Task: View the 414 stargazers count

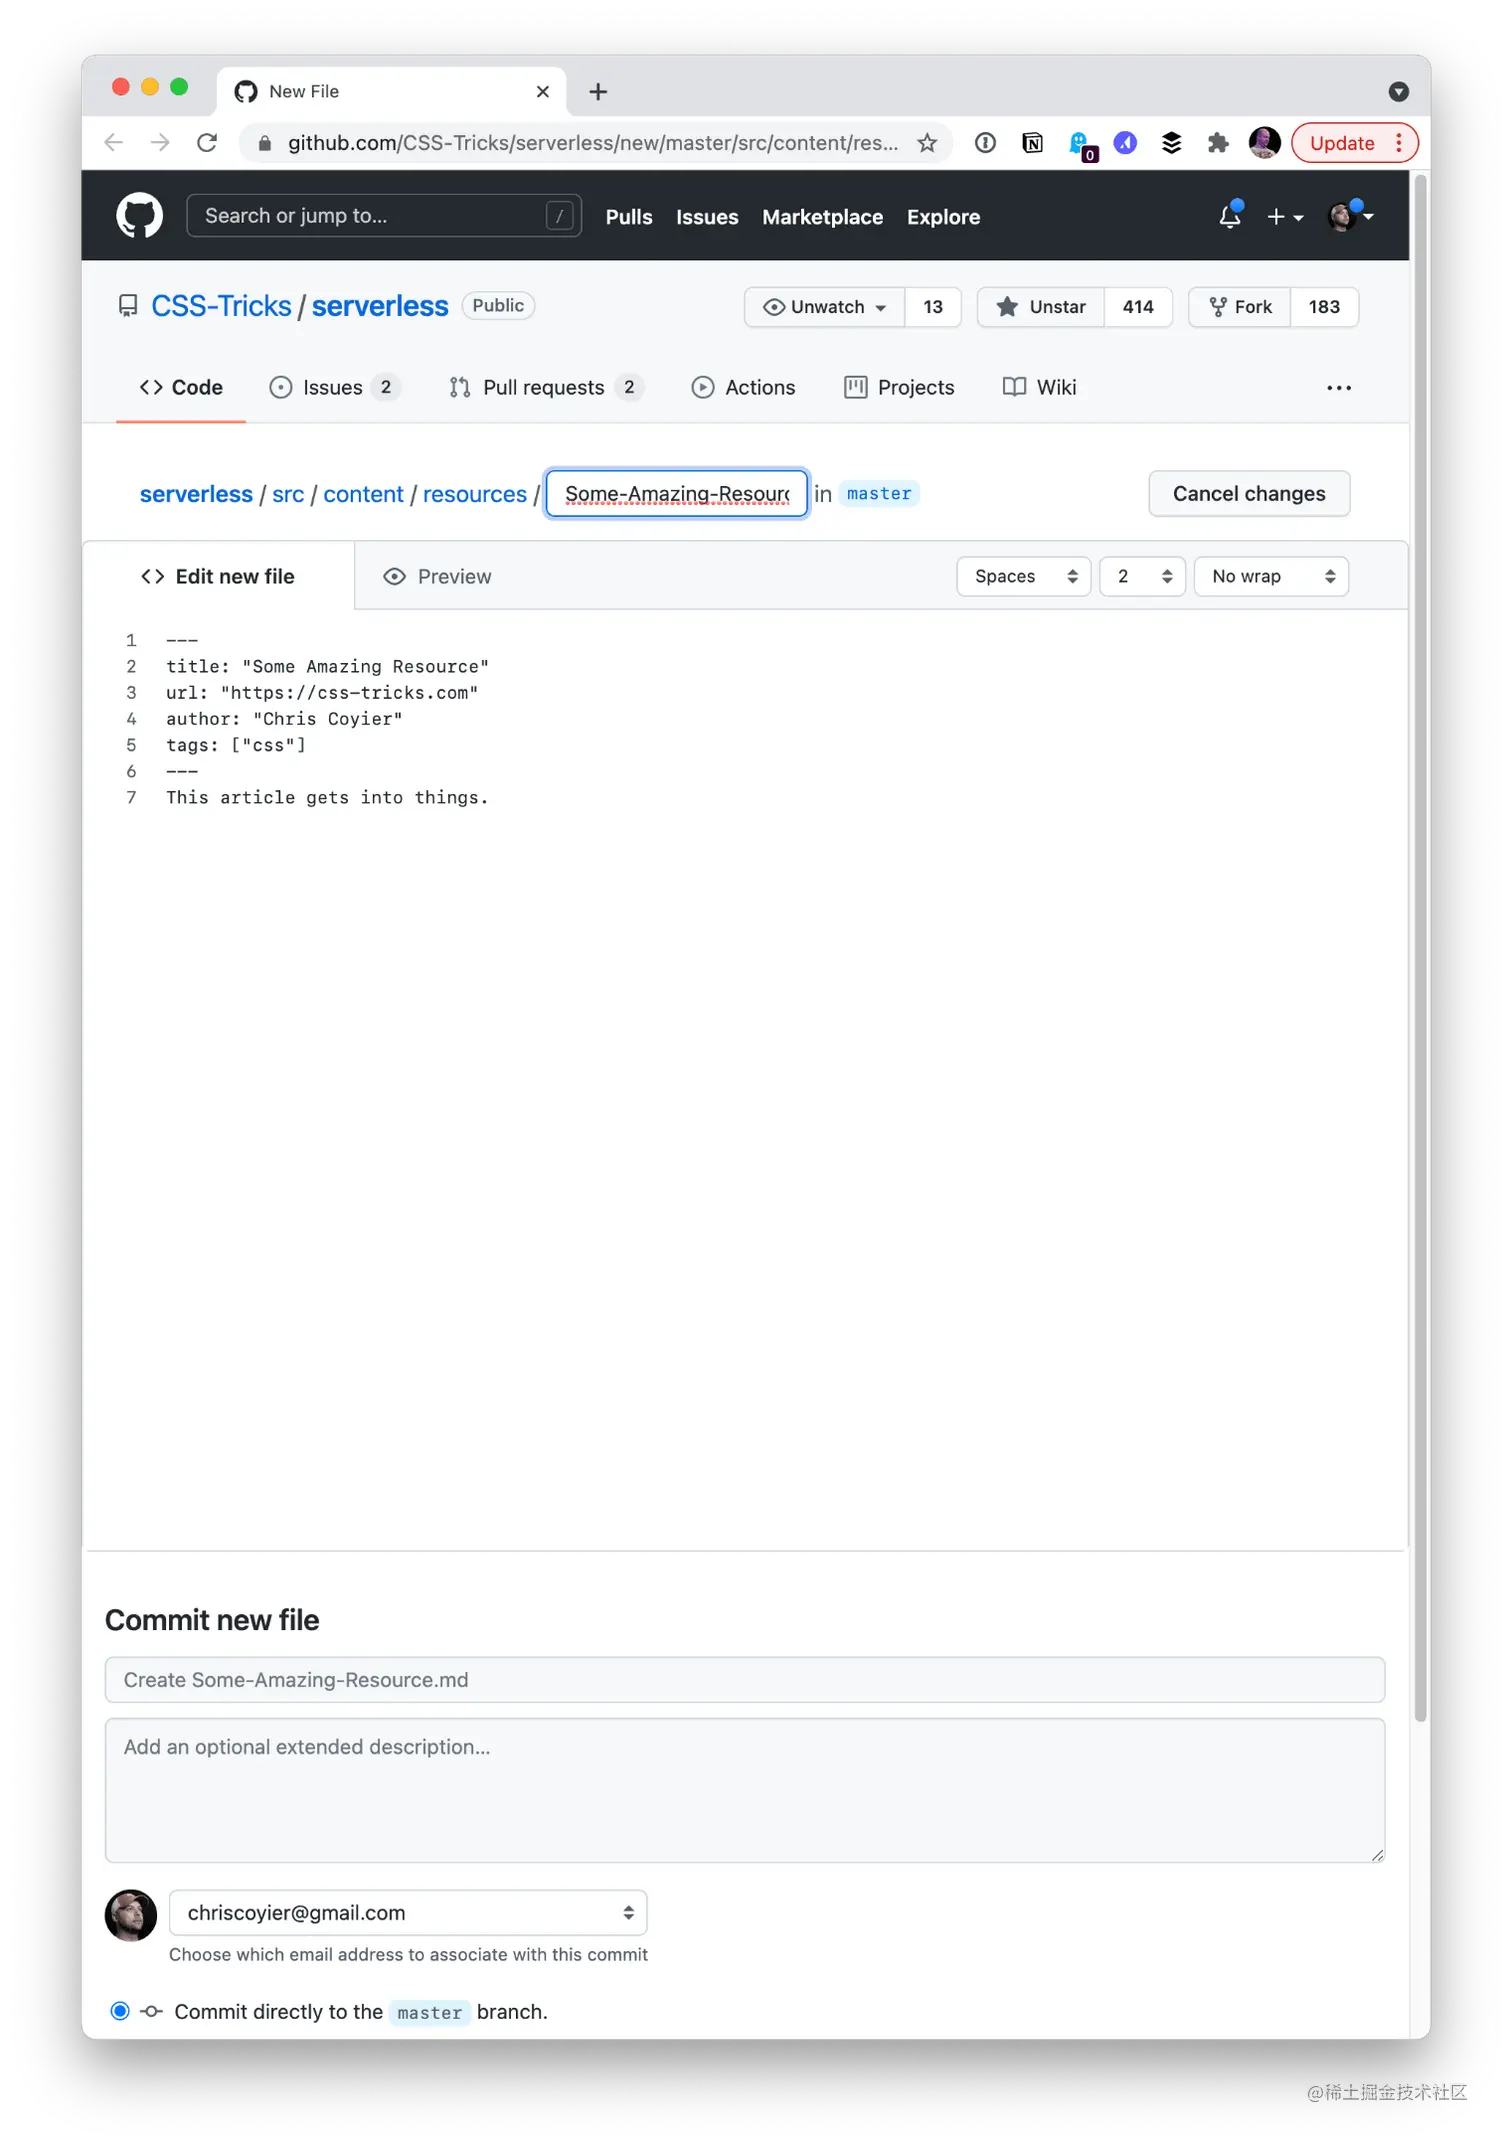Action: [1138, 307]
